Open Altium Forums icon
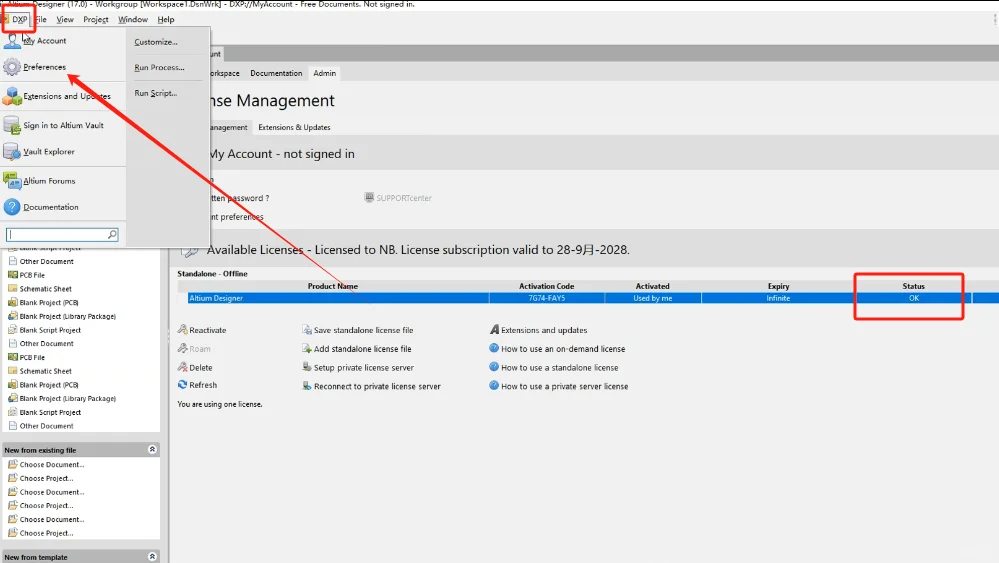The image size is (999, 563). pos(12,181)
